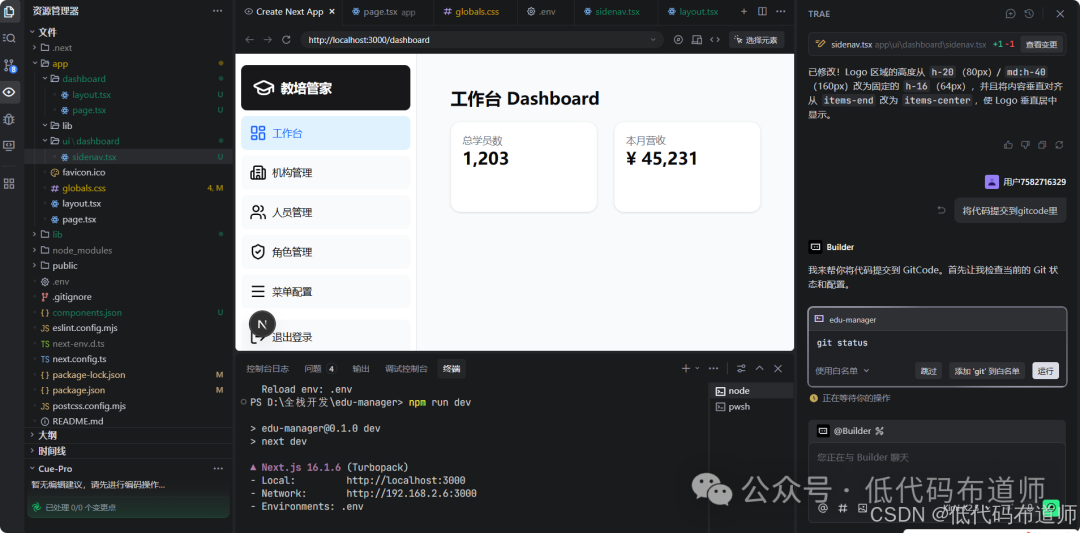Screen dimensions: 1080x533
Task: Open the Search view in activity bar
Action: point(9,38)
